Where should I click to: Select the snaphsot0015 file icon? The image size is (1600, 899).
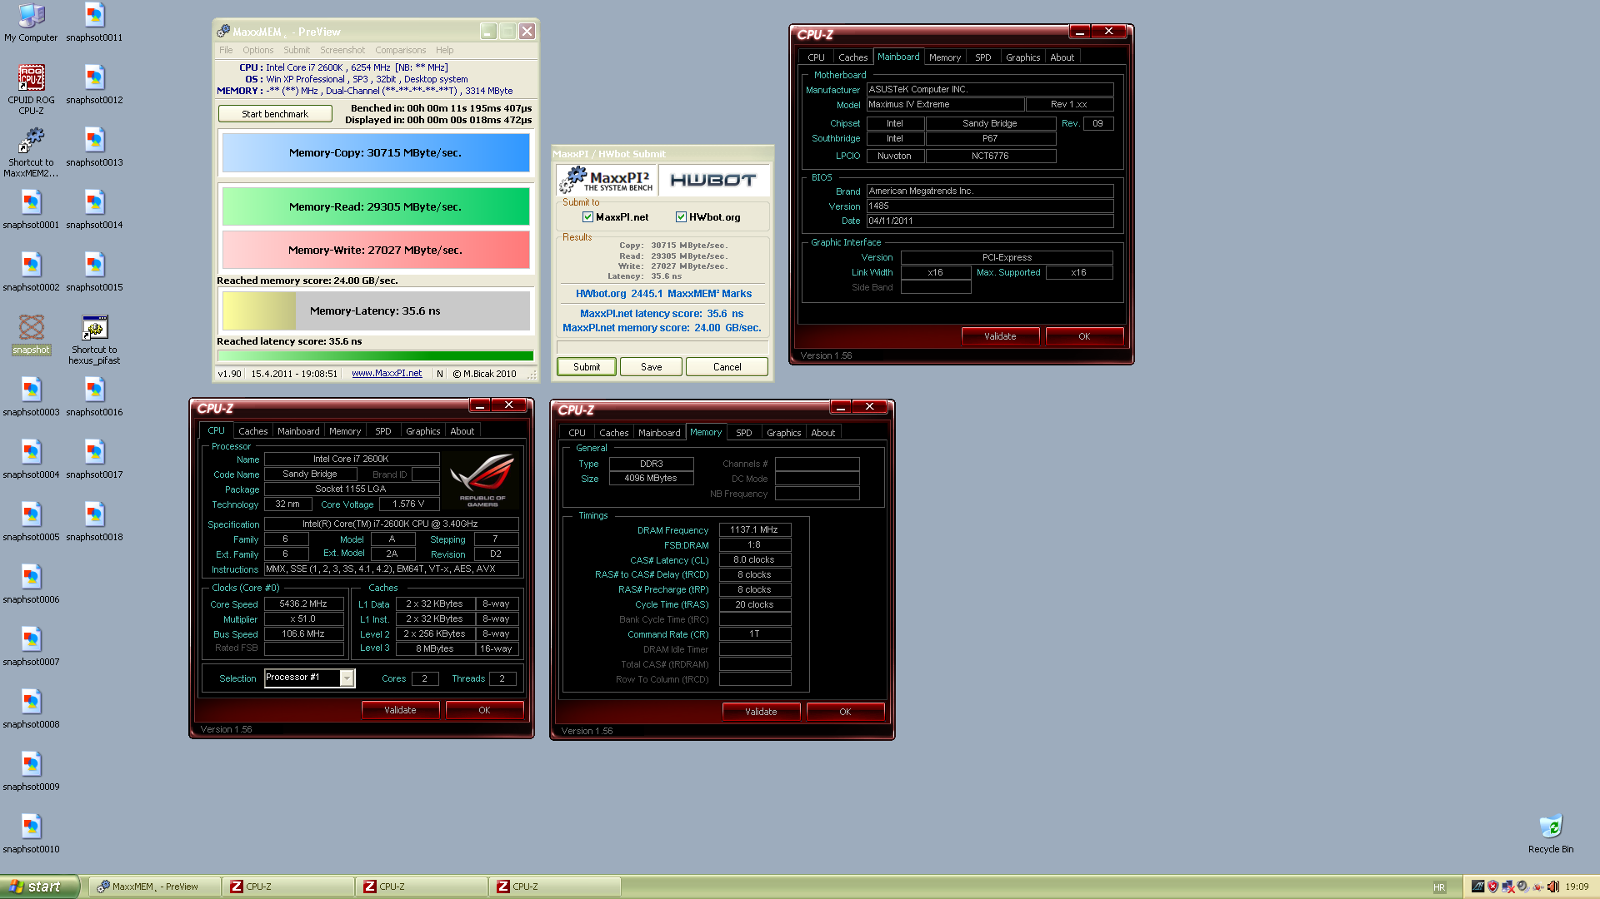pos(94,272)
